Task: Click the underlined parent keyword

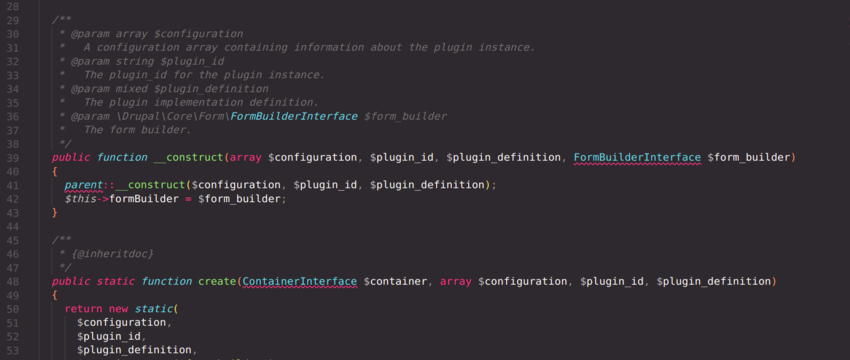Action: coord(83,185)
